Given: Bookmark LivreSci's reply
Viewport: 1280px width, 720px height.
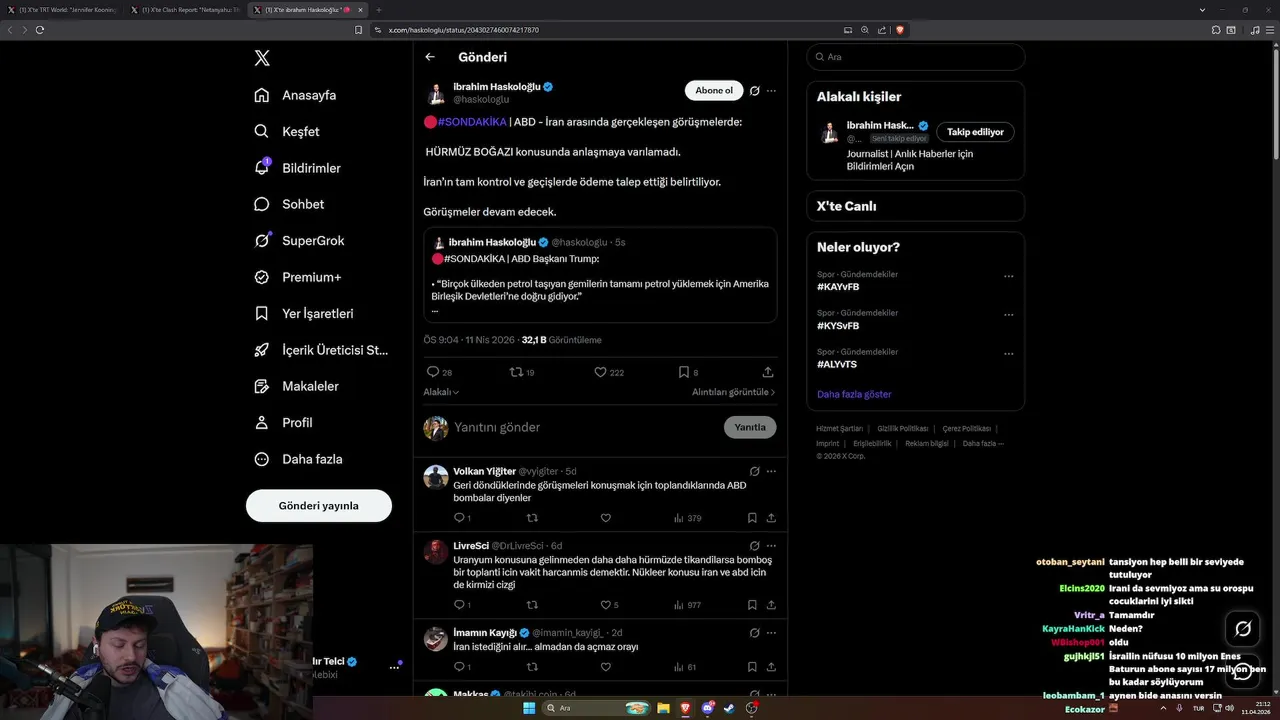Looking at the screenshot, I should (x=752, y=605).
